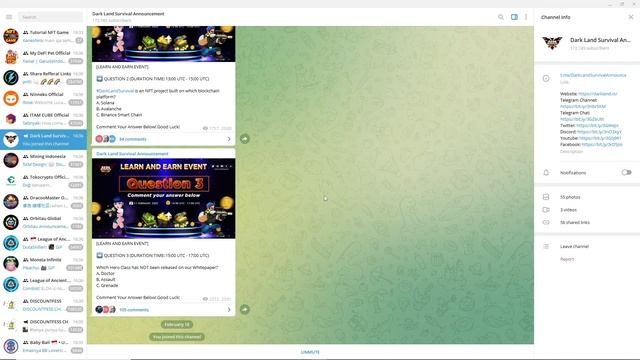
Task: Open DracooMaster chat
Action: (43, 202)
